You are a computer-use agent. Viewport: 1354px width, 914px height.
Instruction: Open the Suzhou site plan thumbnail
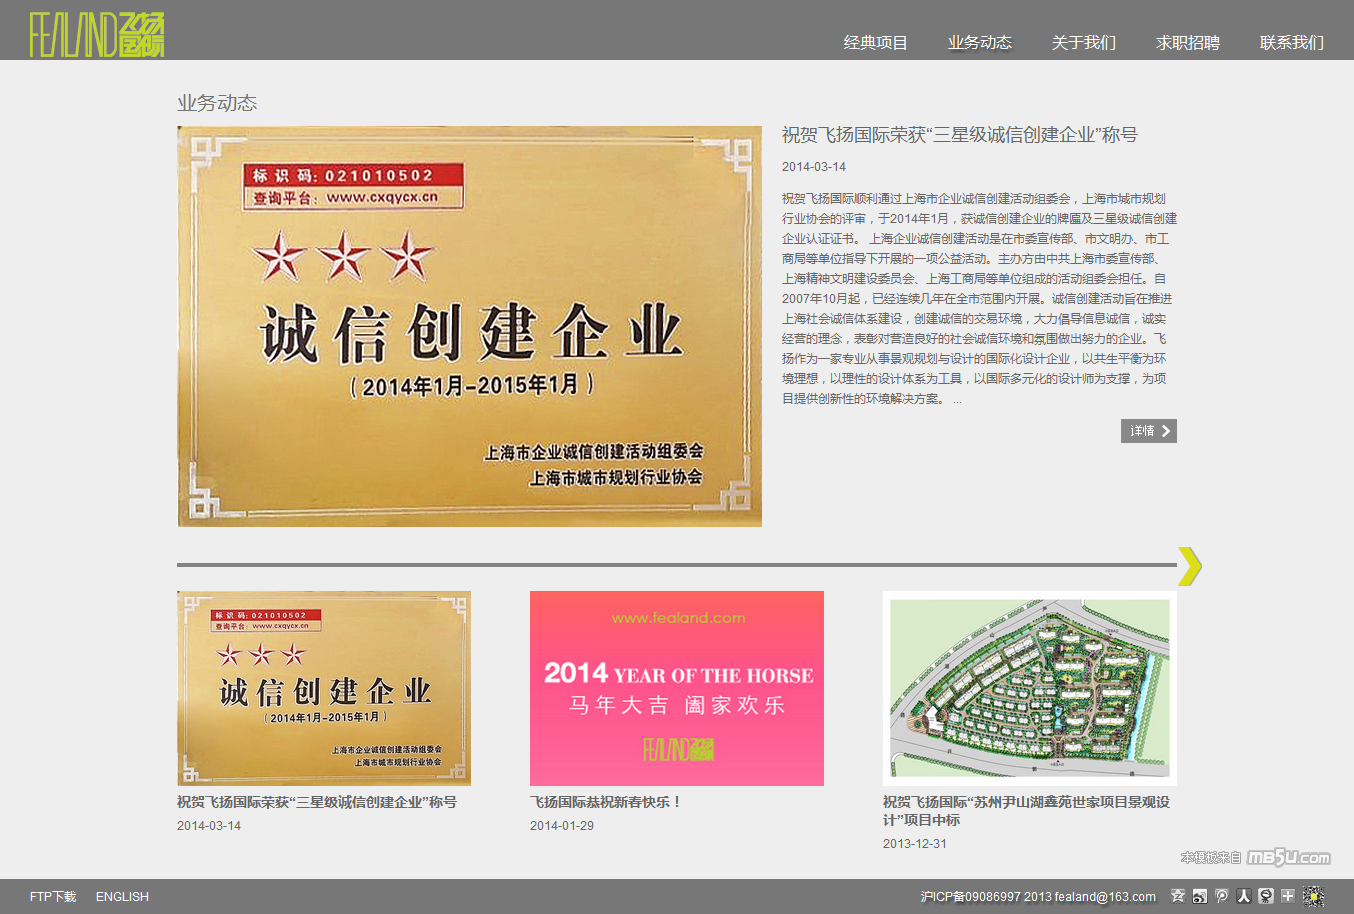point(1030,688)
